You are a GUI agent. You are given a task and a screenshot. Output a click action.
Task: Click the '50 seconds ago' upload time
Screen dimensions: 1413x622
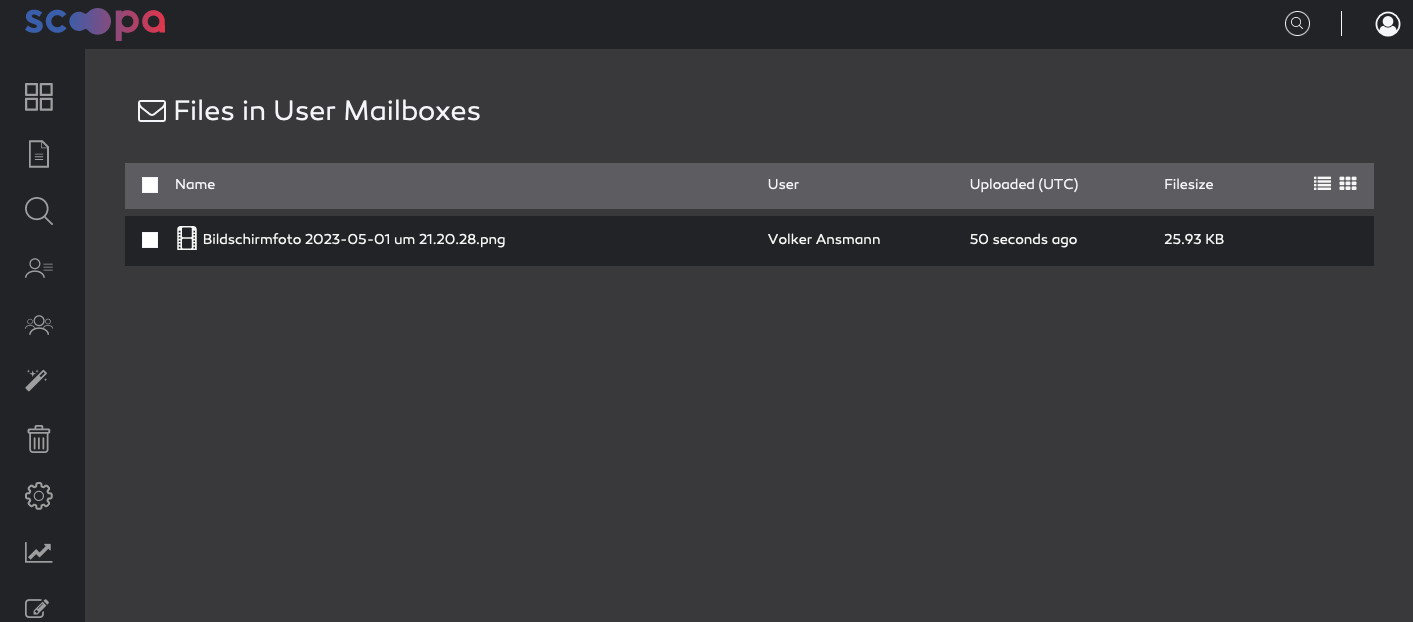click(1023, 240)
